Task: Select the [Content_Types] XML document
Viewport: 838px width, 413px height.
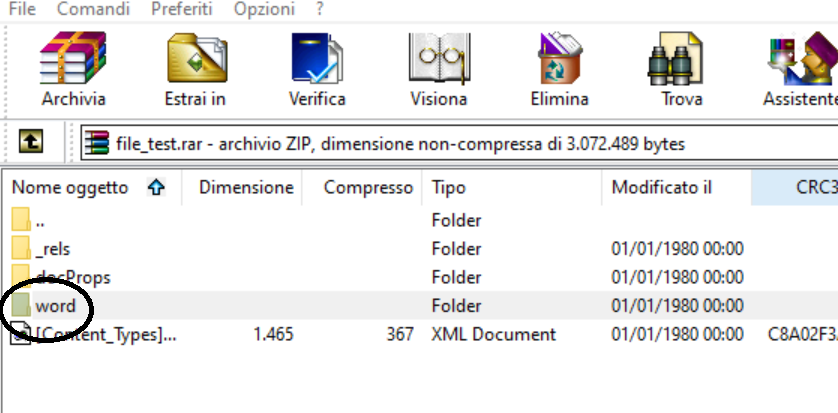Action: [x=105, y=335]
